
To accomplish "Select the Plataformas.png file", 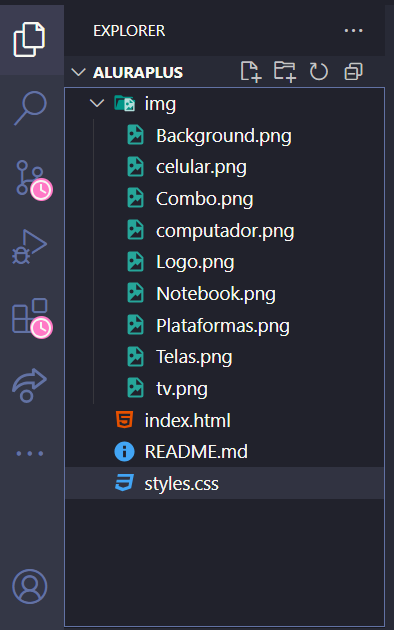I will point(225,325).
